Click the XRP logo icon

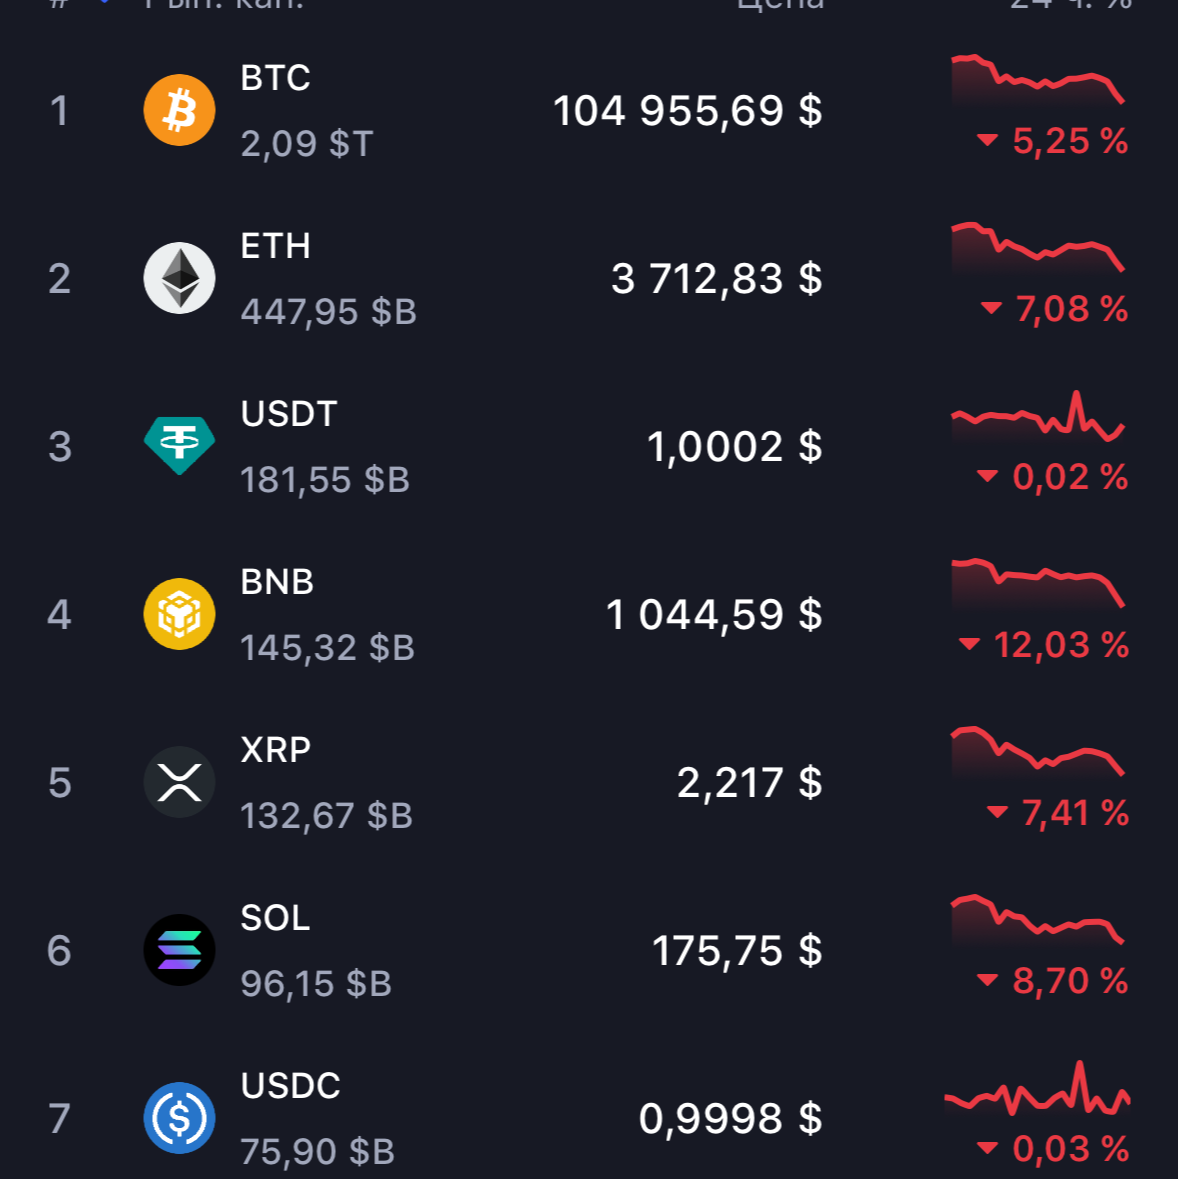click(x=179, y=782)
